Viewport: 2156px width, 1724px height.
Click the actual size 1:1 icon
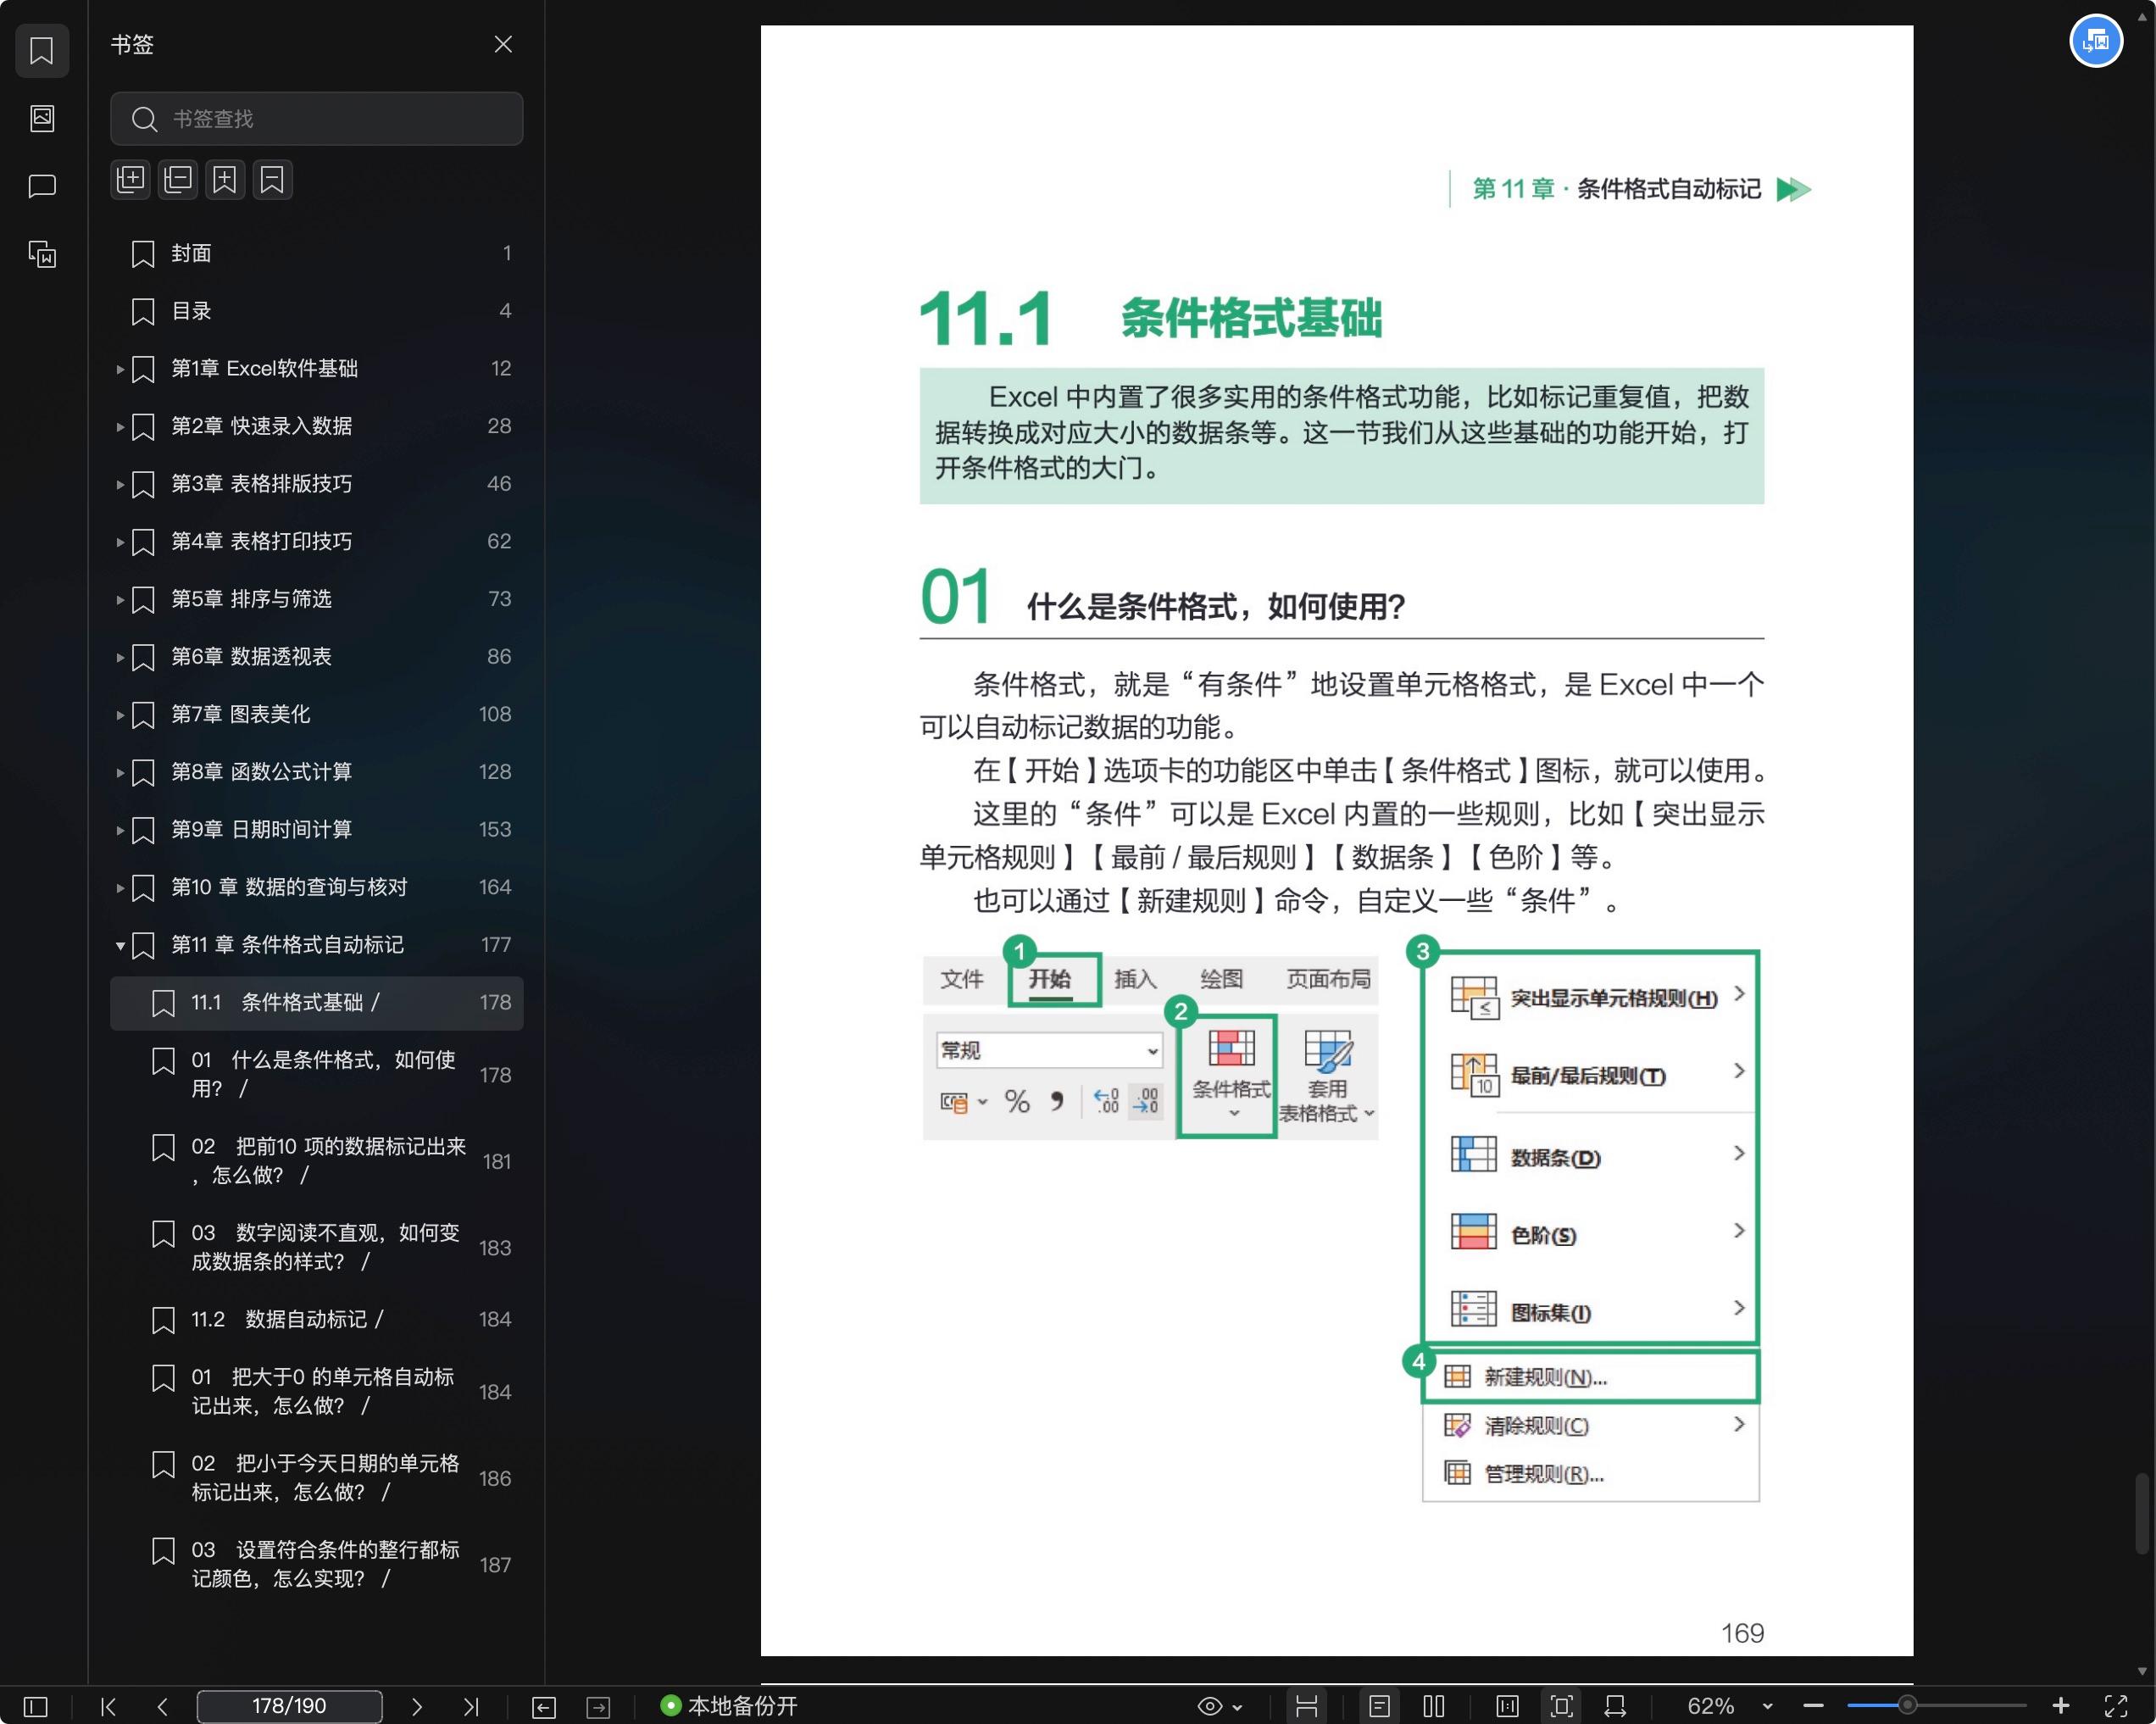point(1507,1706)
